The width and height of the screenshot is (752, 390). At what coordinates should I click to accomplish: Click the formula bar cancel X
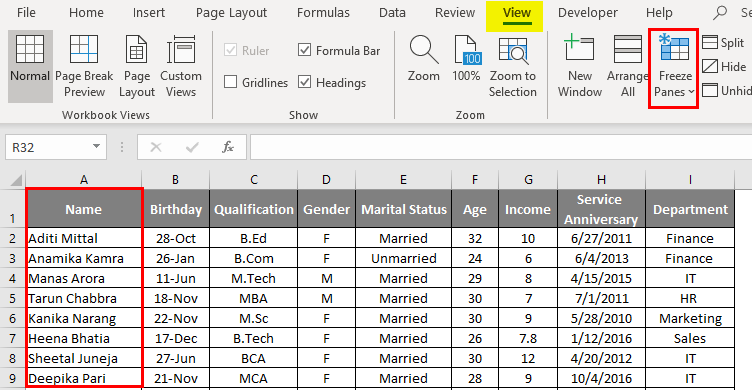point(156,147)
